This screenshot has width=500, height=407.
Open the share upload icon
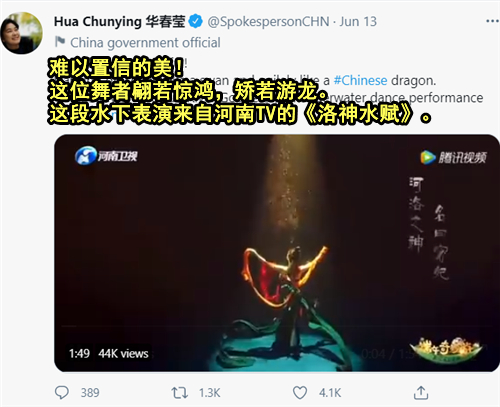point(421,392)
